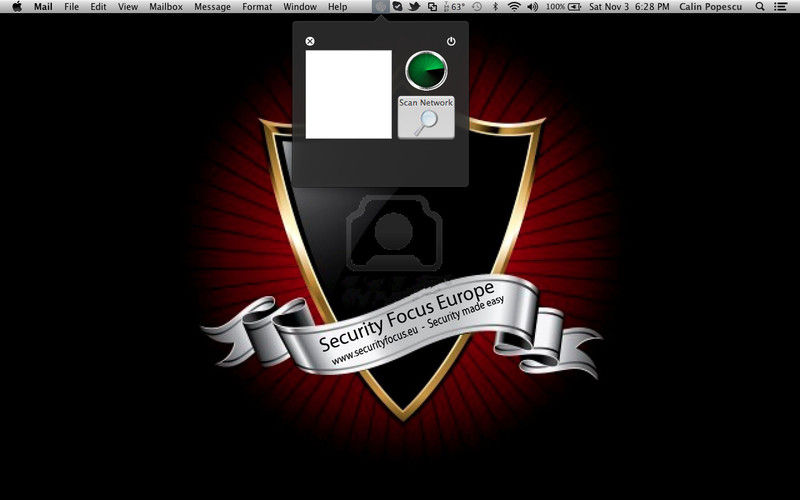
Task: Open the Help menu
Action: tap(337, 7)
